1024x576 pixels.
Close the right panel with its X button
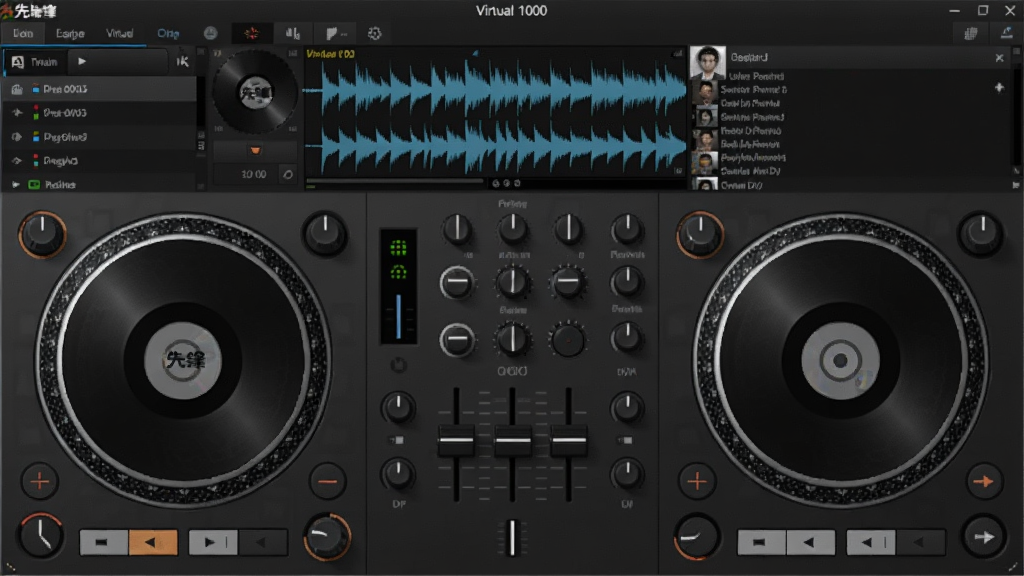pos(999,58)
